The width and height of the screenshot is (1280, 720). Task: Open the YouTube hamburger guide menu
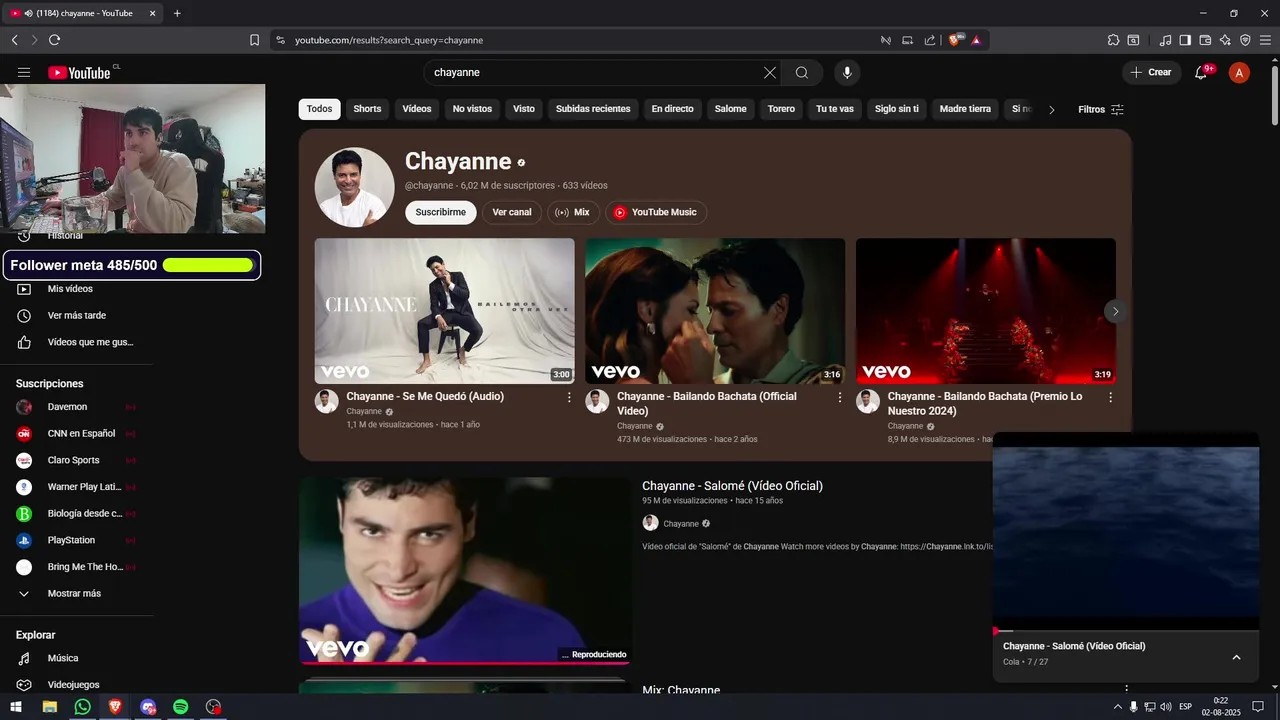[24, 72]
